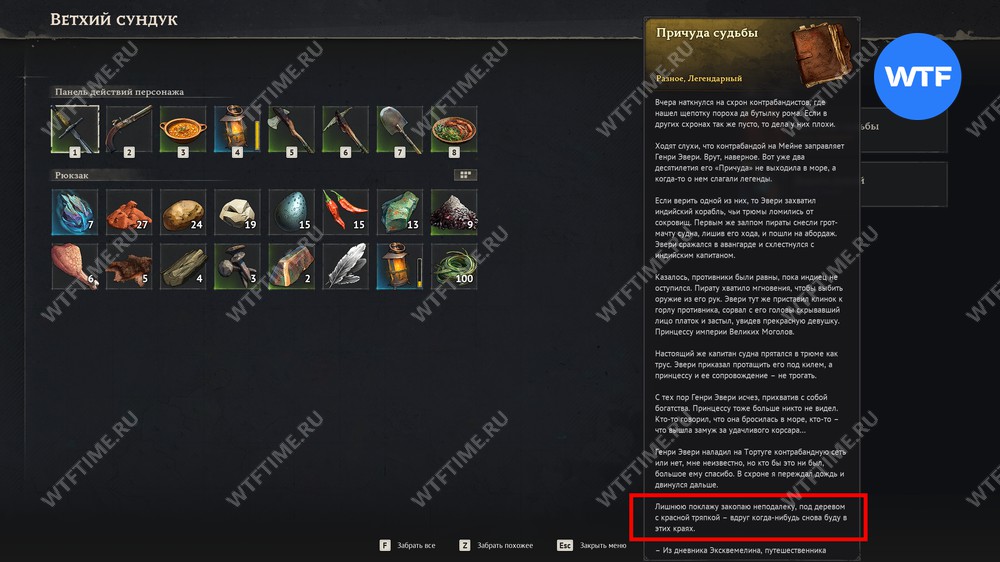This screenshot has width=1000, height=562.
Task: Click Забрать похожее button
Action: pos(496,545)
